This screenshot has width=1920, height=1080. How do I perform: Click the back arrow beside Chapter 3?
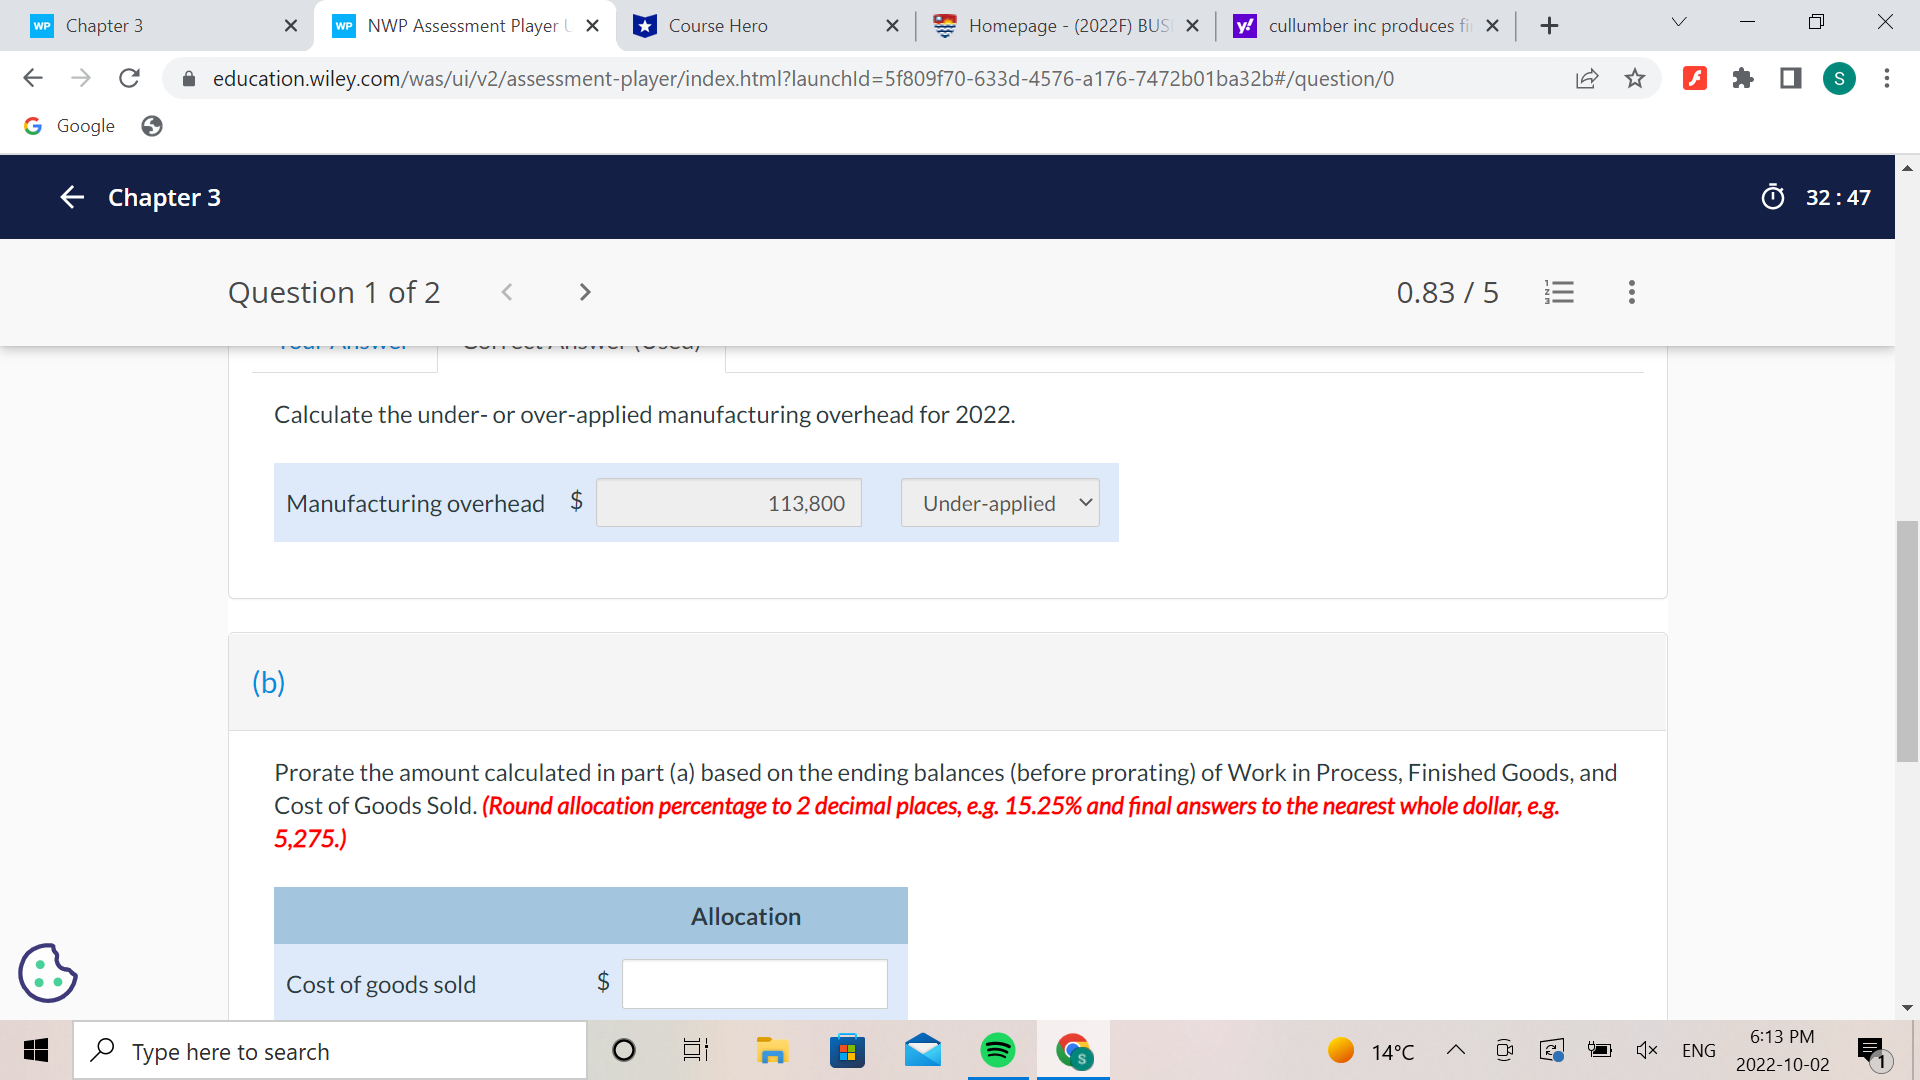(x=72, y=197)
